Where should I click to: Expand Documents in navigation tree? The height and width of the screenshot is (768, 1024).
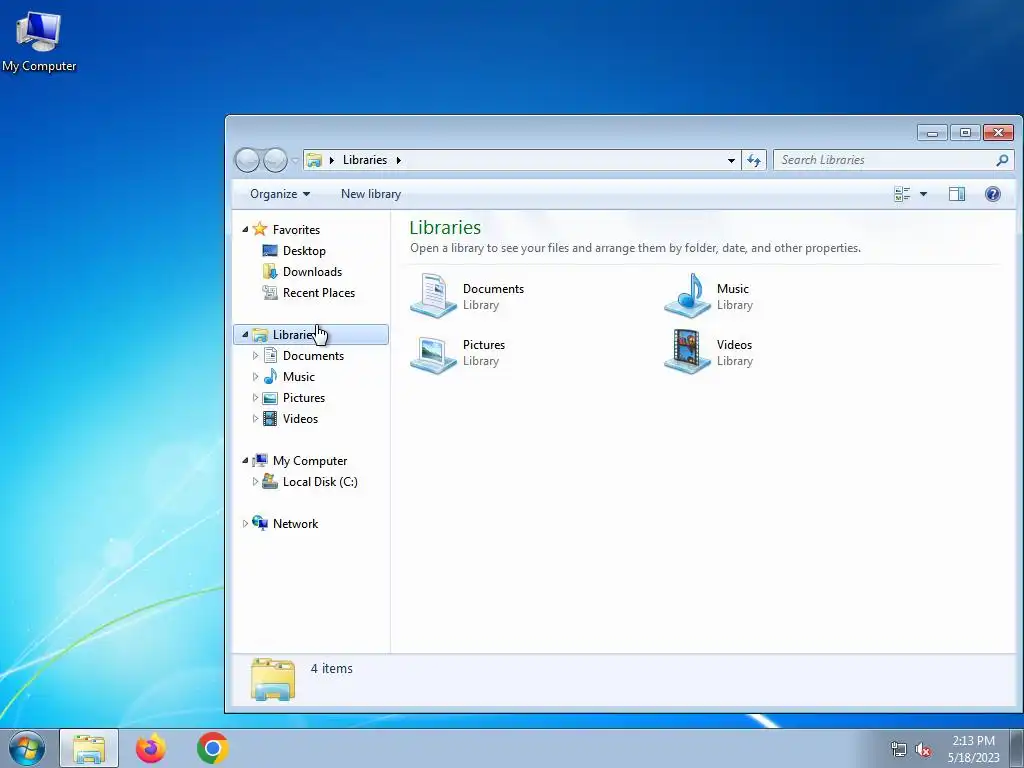pos(255,355)
